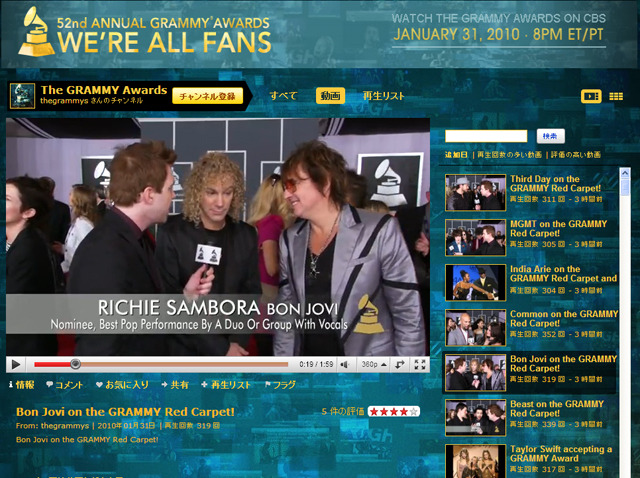Image resolution: width=640 pixels, height=478 pixels.
Task: Click the GRAMMY Awards channel avatar icon
Action: pyautogui.click(x=22, y=96)
